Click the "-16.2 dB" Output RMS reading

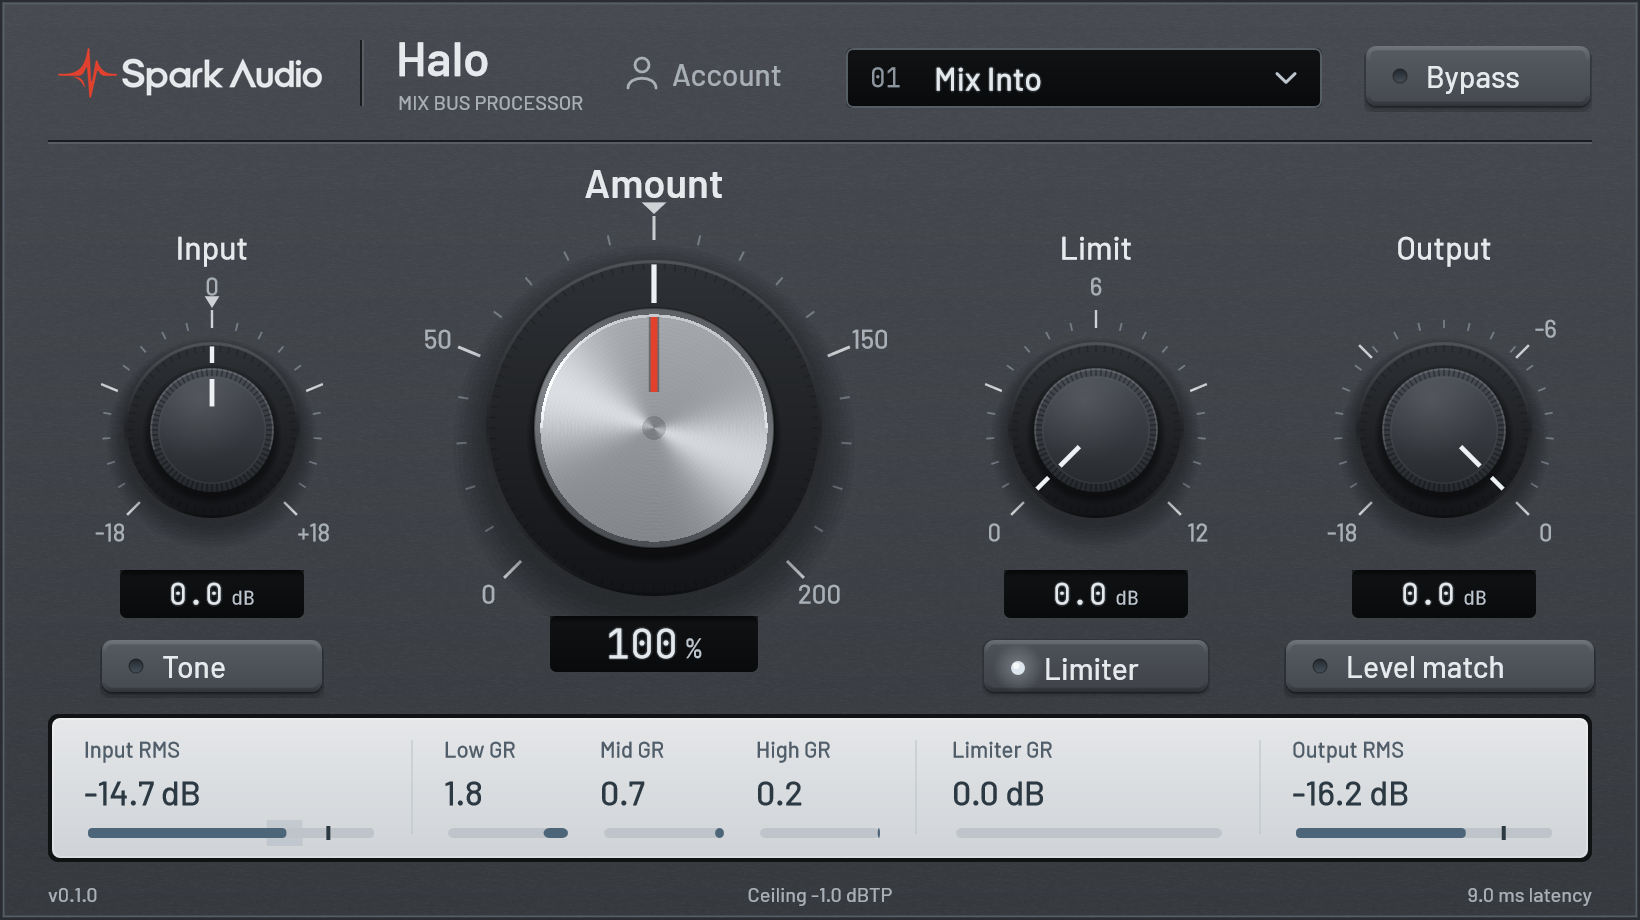tap(1350, 794)
